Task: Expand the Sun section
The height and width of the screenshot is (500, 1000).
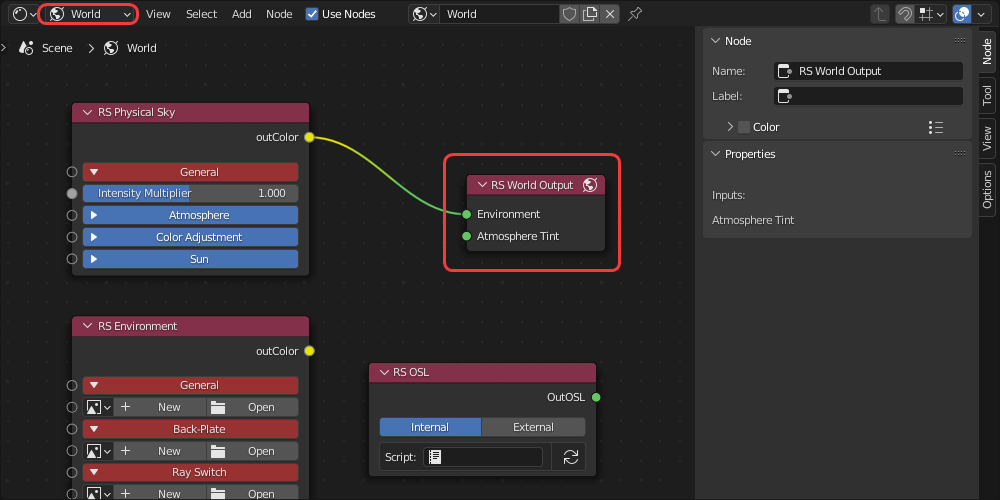Action: tap(190, 259)
